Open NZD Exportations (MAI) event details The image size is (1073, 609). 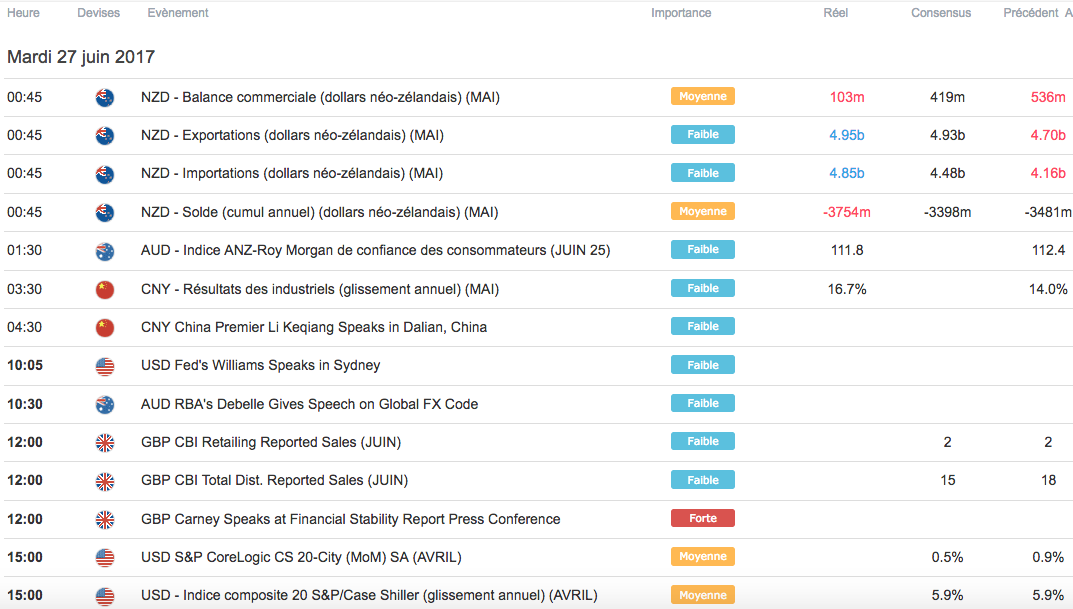tap(292, 135)
